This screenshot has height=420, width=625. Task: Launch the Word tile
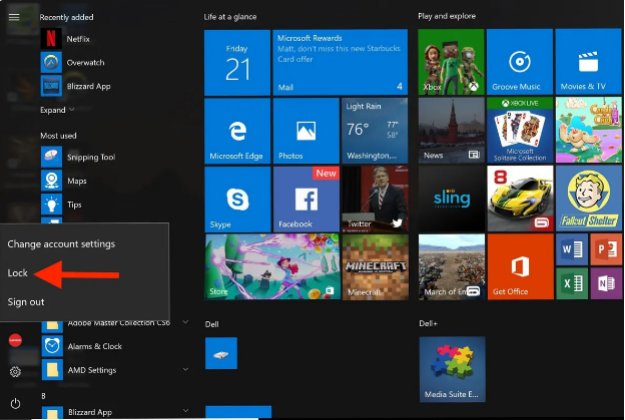(x=572, y=250)
